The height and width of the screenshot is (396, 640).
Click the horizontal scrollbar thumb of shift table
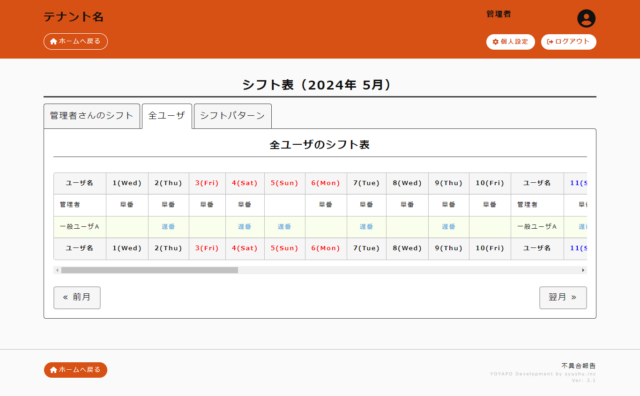click(149, 270)
